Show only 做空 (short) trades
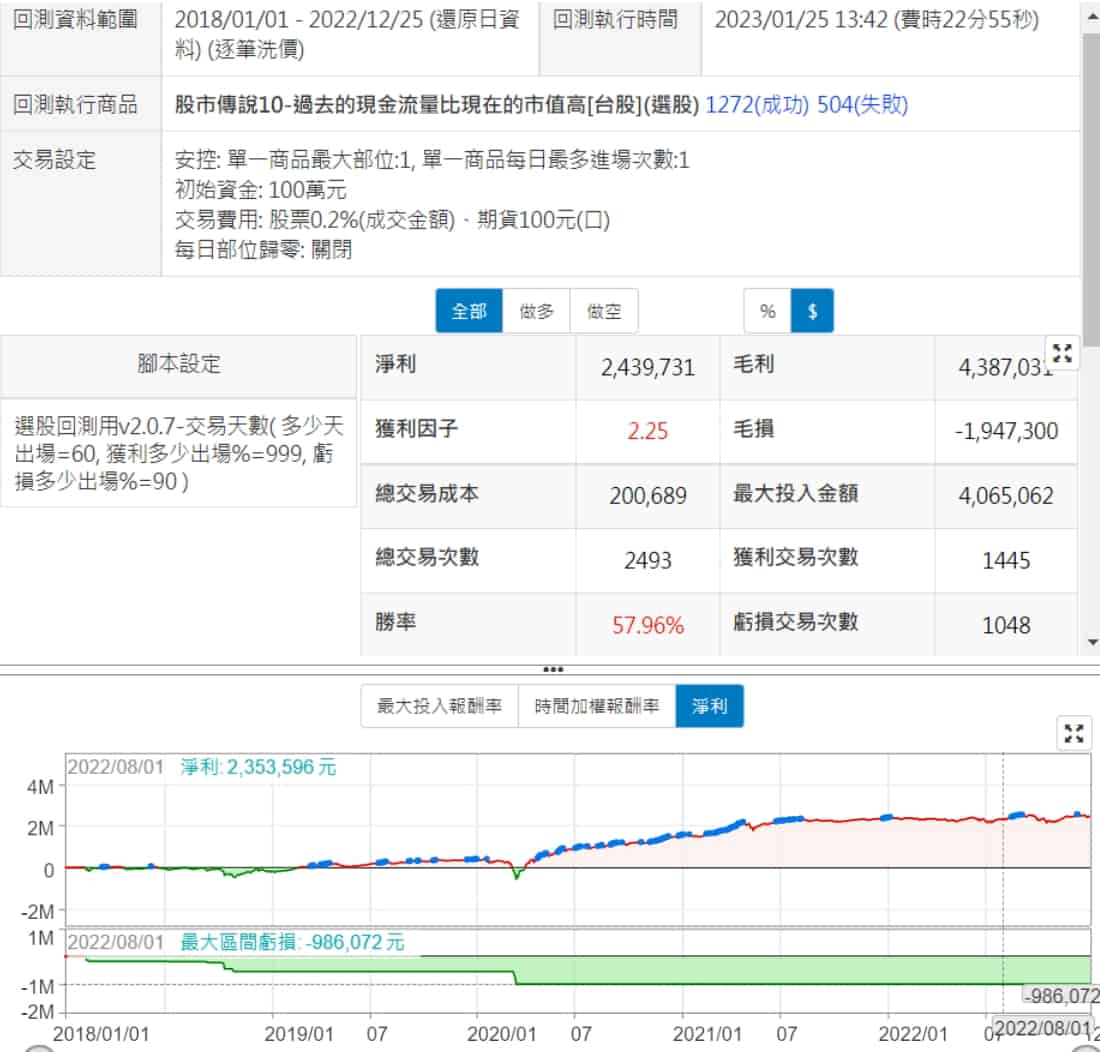This screenshot has height=1052, width=1100. (604, 311)
